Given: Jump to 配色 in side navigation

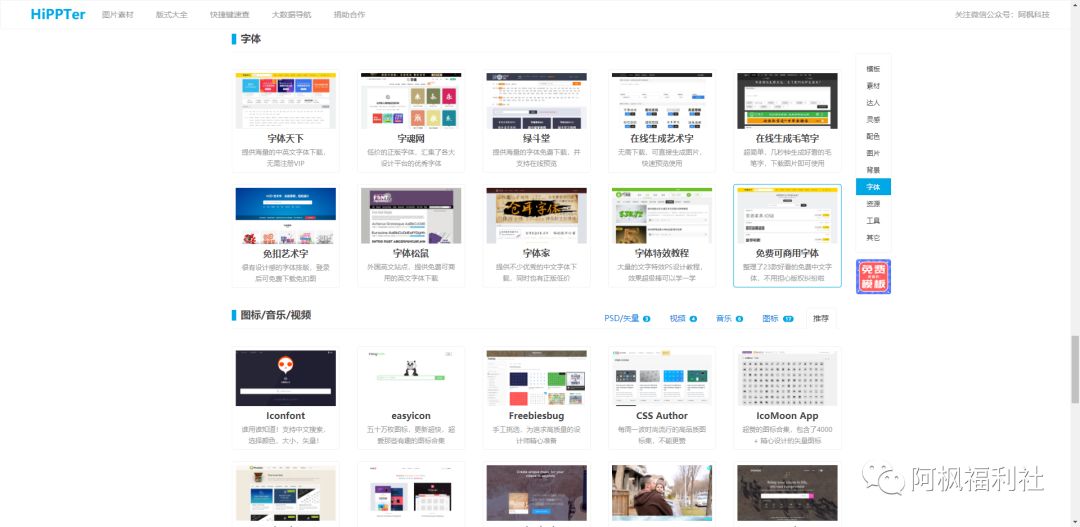Looking at the screenshot, I should click(x=873, y=136).
